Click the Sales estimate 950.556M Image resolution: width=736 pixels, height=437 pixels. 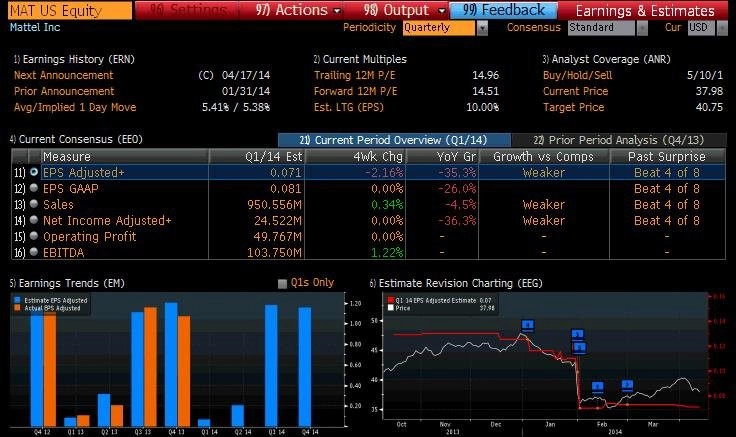coord(275,205)
